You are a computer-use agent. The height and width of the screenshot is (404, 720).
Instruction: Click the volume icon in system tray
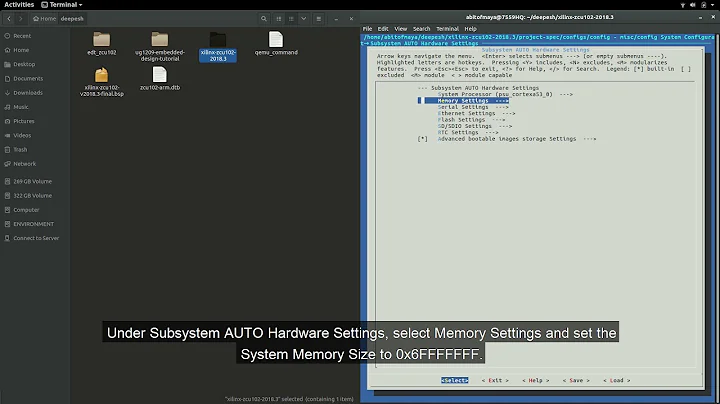click(x=693, y=5)
